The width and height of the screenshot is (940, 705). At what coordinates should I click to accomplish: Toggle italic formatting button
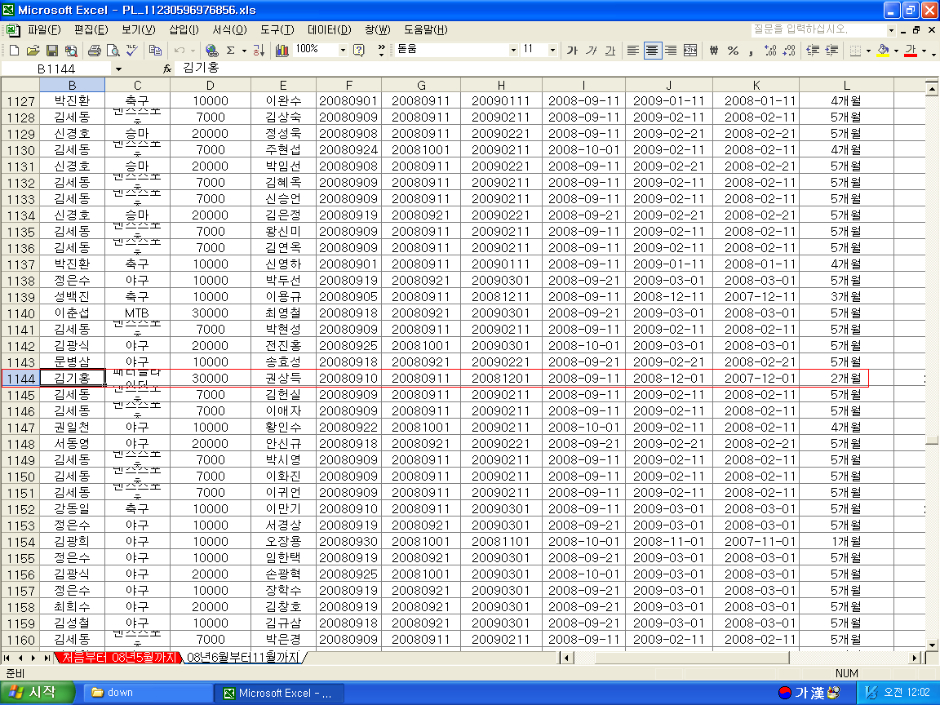coord(591,50)
